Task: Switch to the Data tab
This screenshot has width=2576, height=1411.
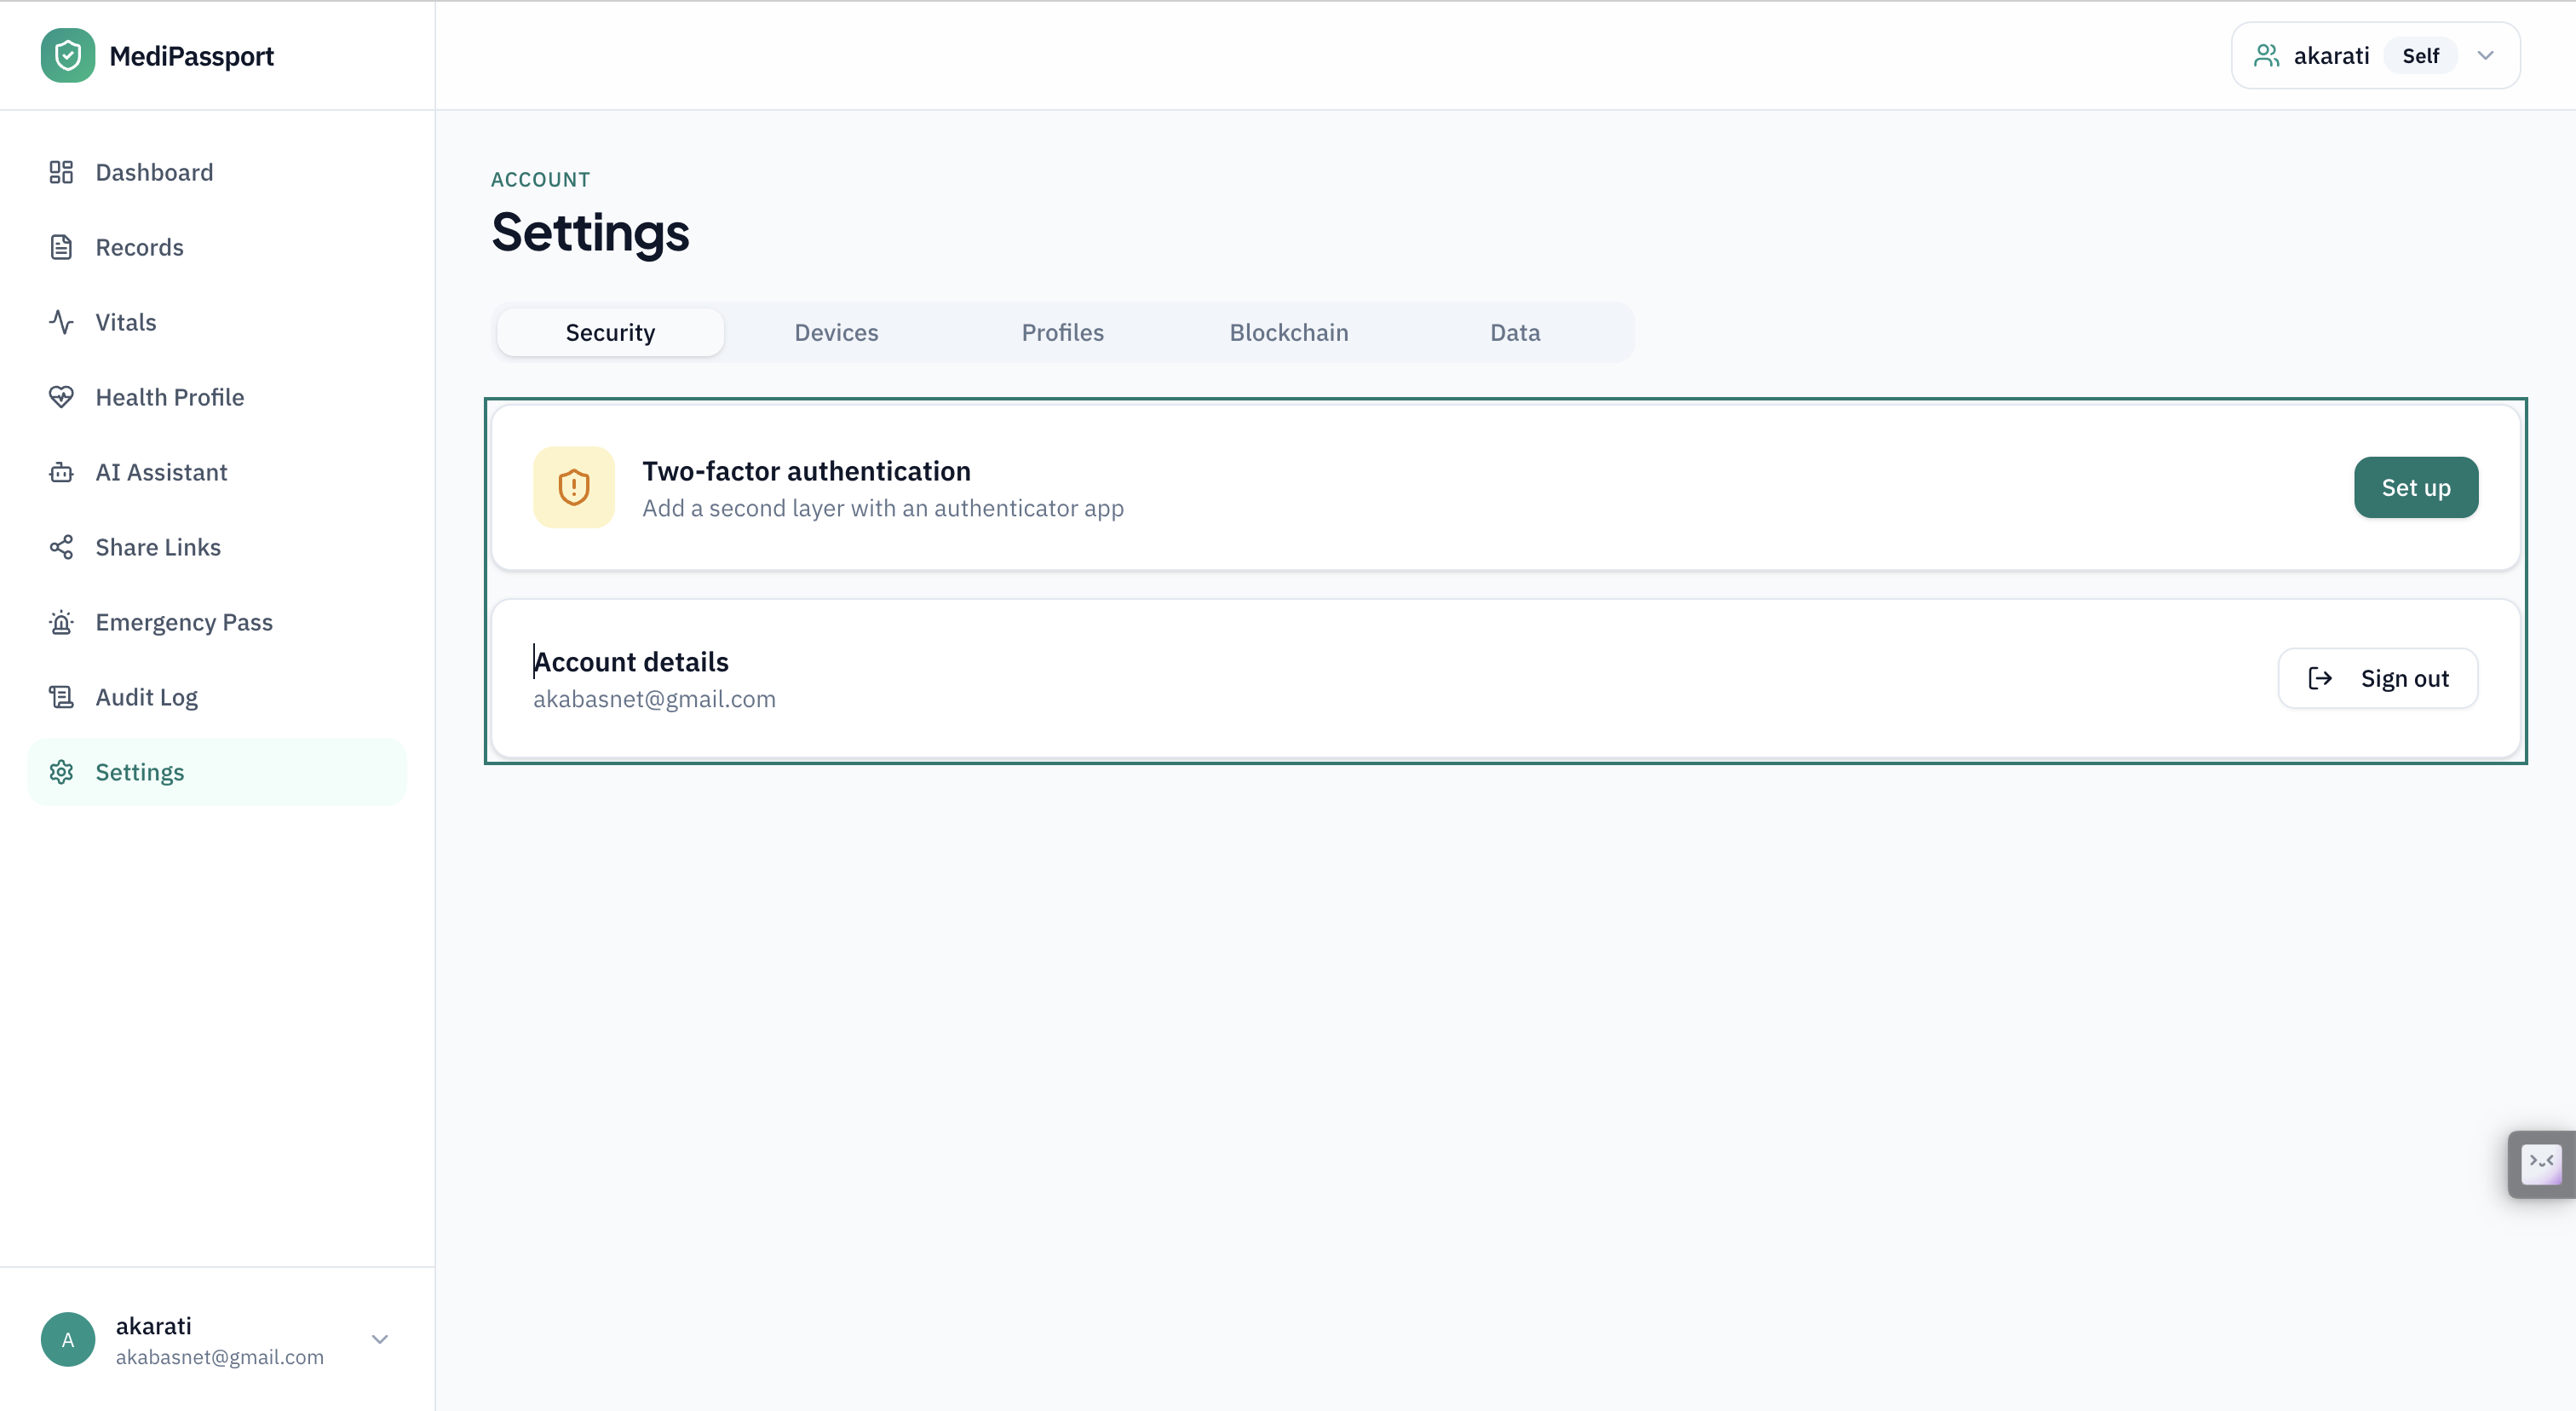Action: tap(1515, 332)
